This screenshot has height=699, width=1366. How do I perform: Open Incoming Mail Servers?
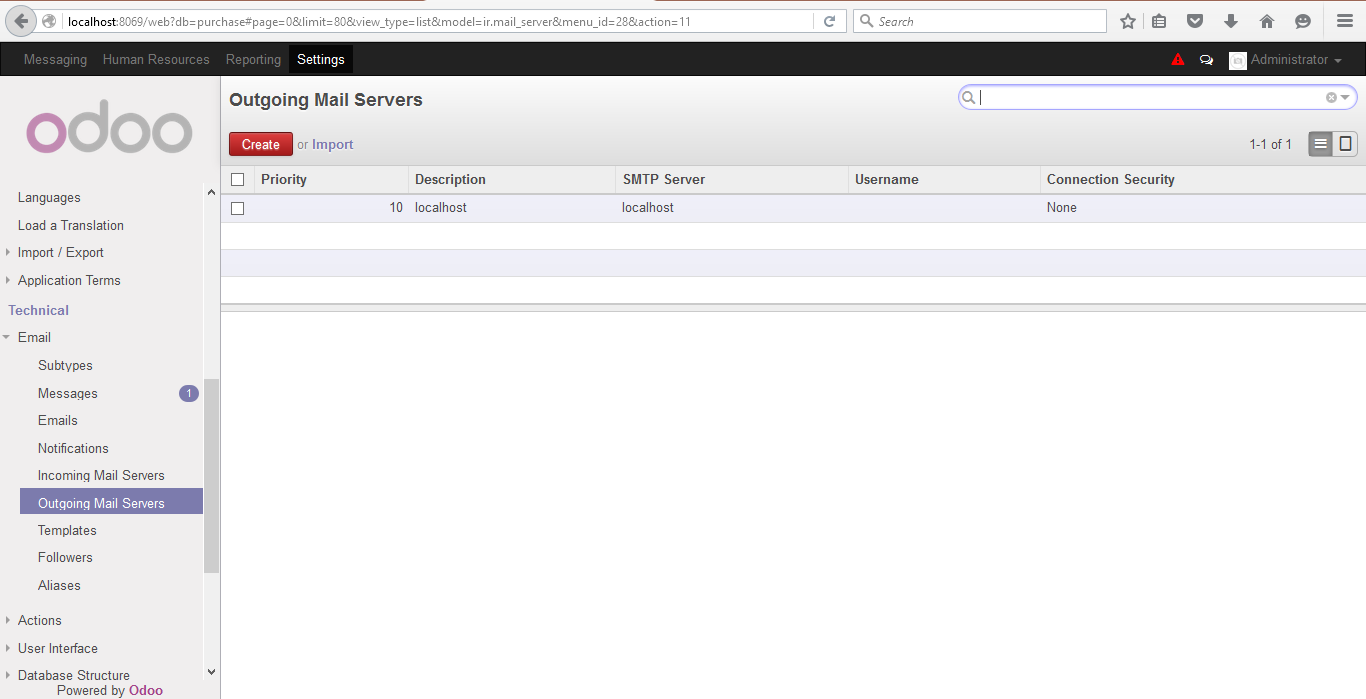[101, 476]
